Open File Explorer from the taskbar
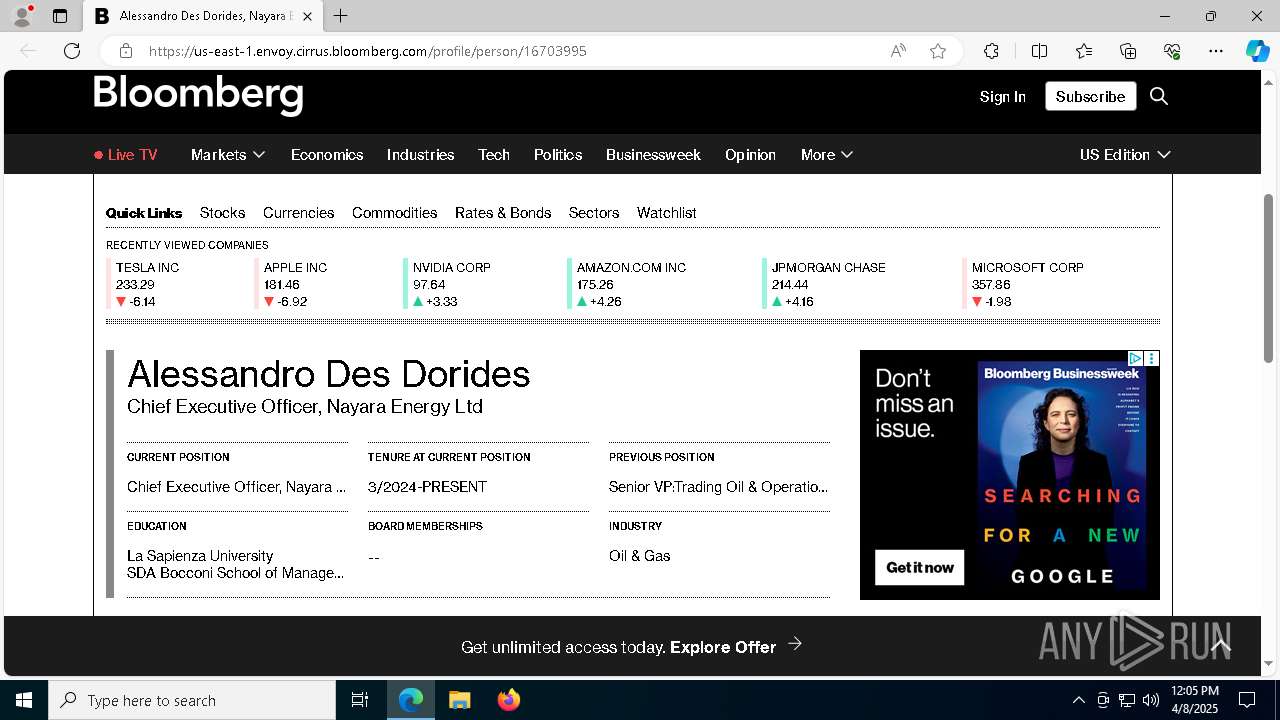 coord(459,700)
